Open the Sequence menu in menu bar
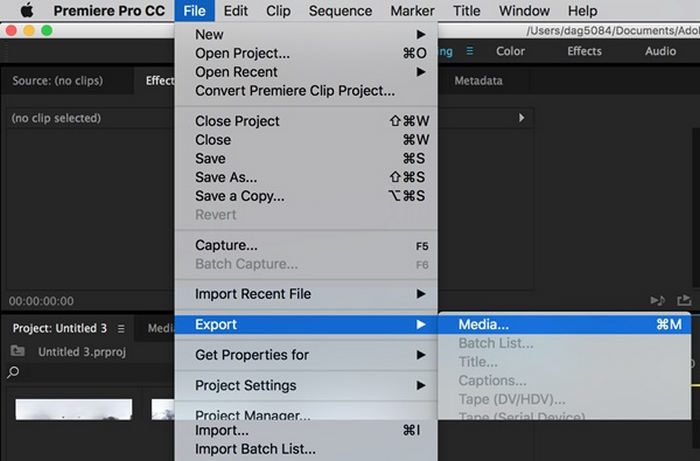 [340, 10]
